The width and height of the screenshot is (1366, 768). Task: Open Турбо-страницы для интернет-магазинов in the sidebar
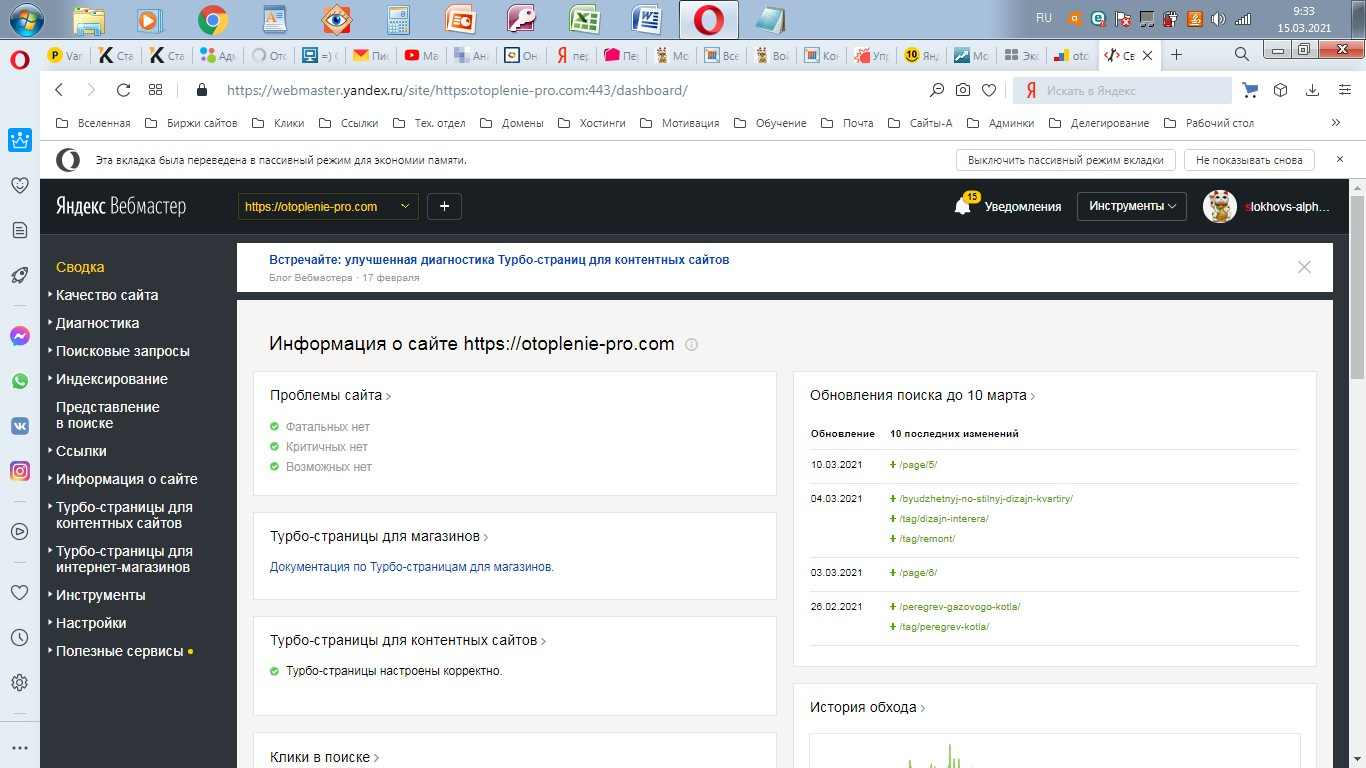[124, 559]
